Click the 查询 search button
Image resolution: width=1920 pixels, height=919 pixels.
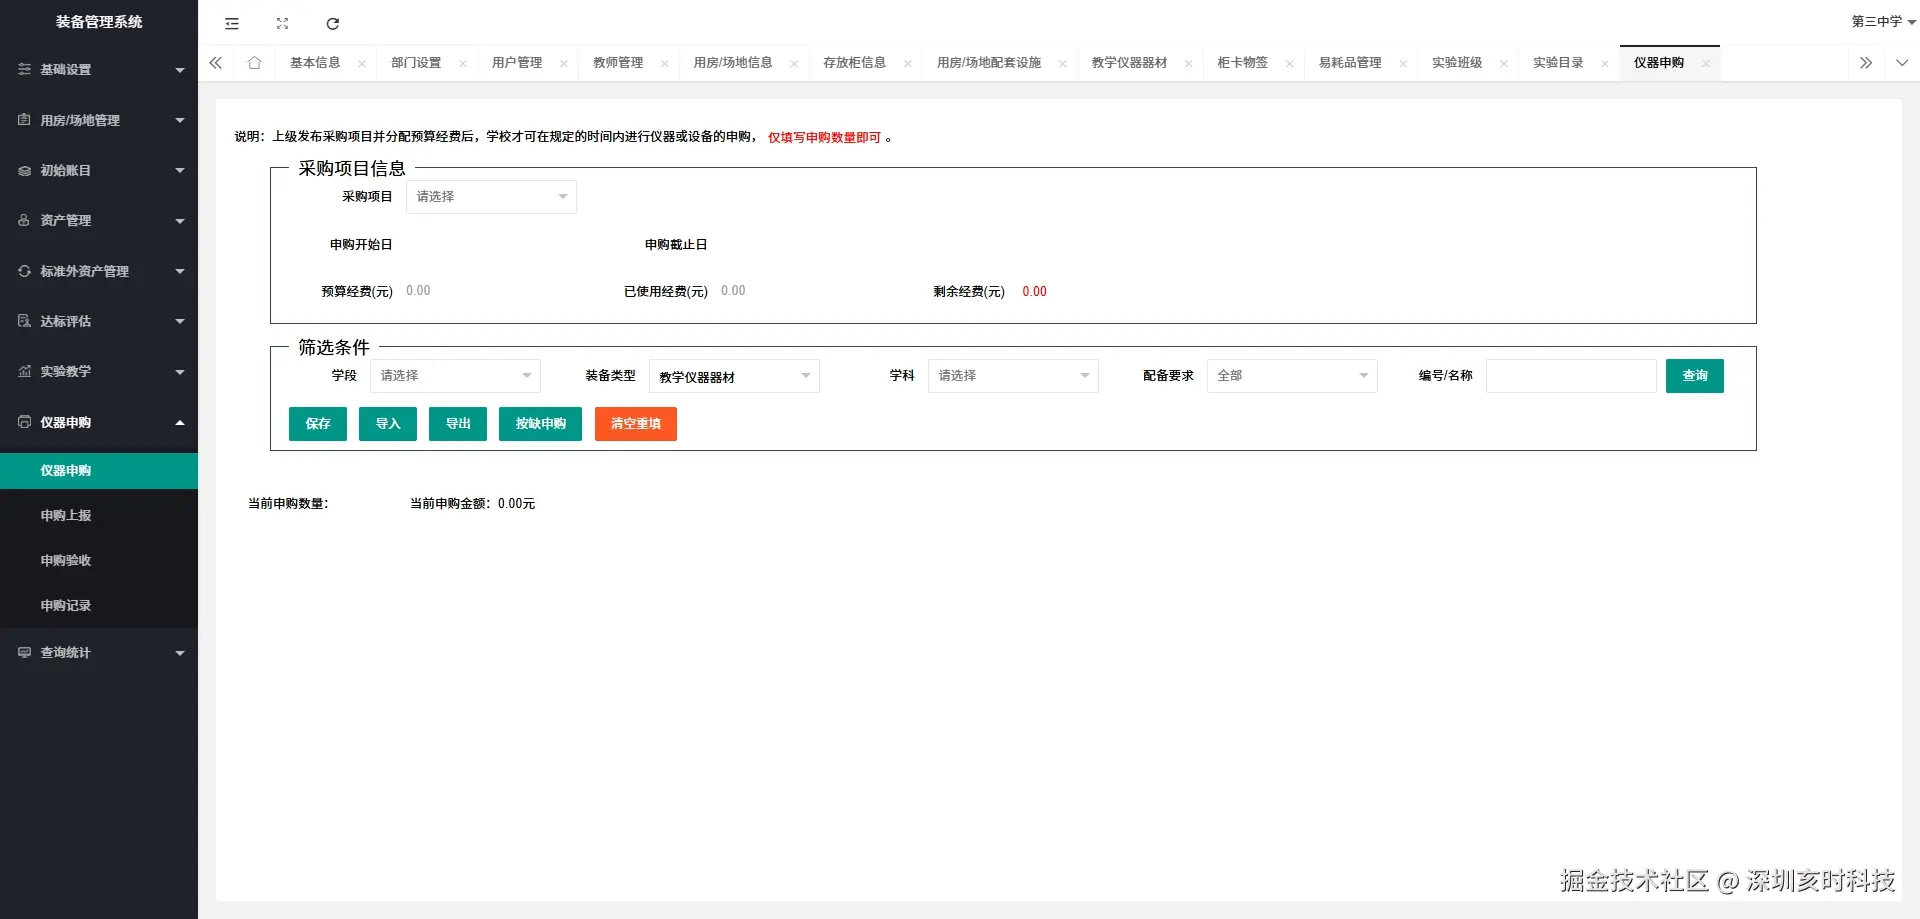(1695, 375)
